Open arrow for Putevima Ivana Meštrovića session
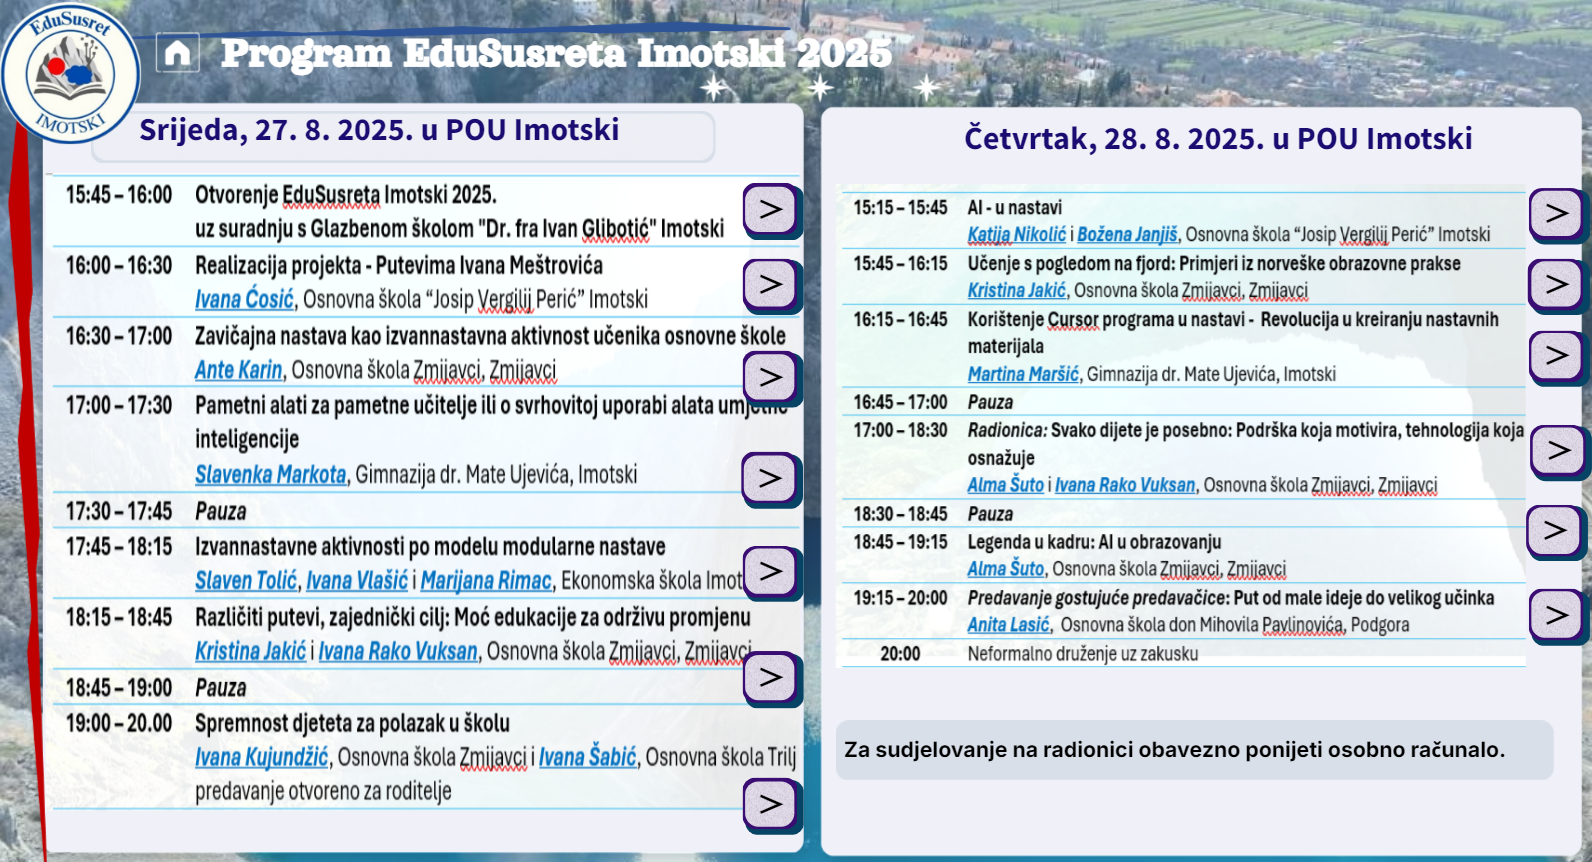 [771, 285]
